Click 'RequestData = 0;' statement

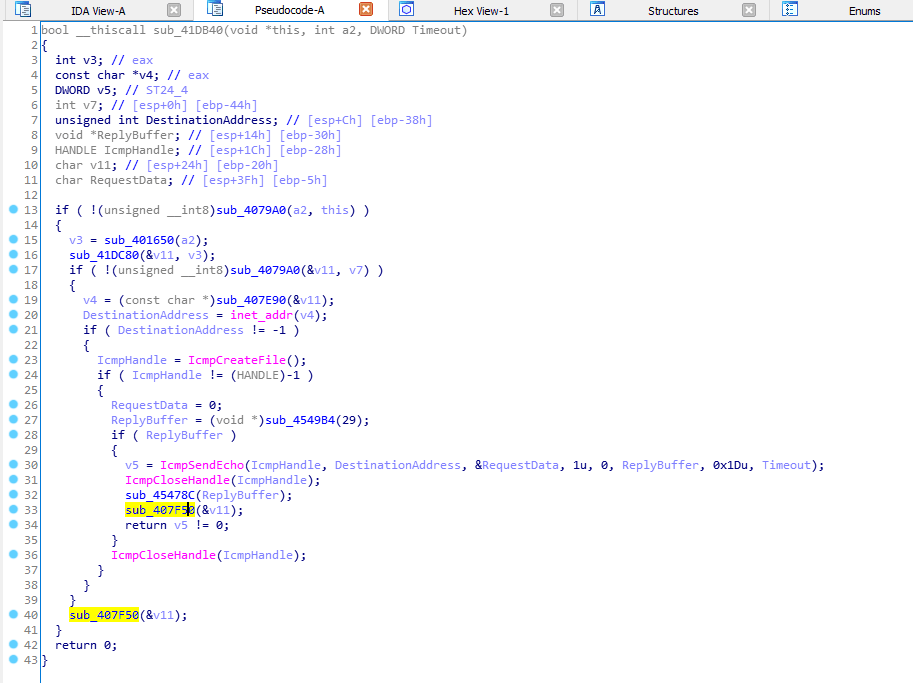coord(167,405)
